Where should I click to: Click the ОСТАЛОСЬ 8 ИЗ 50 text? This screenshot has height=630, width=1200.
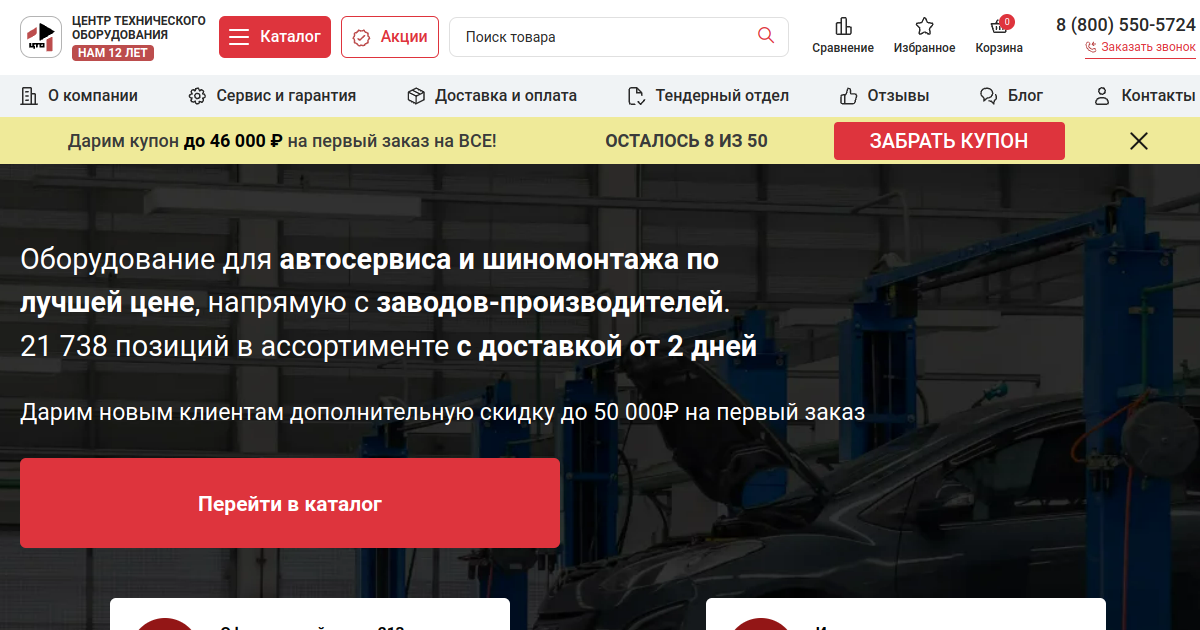tap(686, 141)
